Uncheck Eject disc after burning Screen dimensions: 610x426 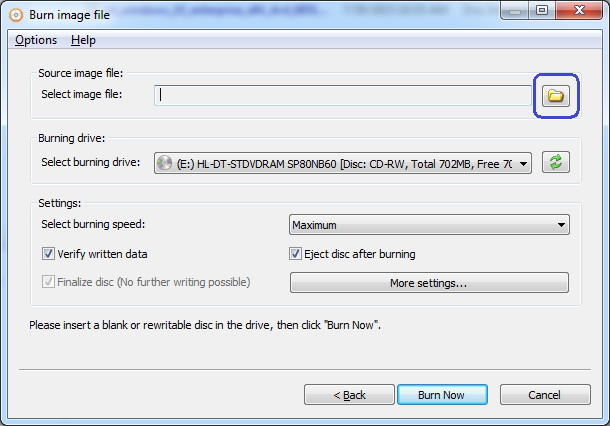coord(295,254)
